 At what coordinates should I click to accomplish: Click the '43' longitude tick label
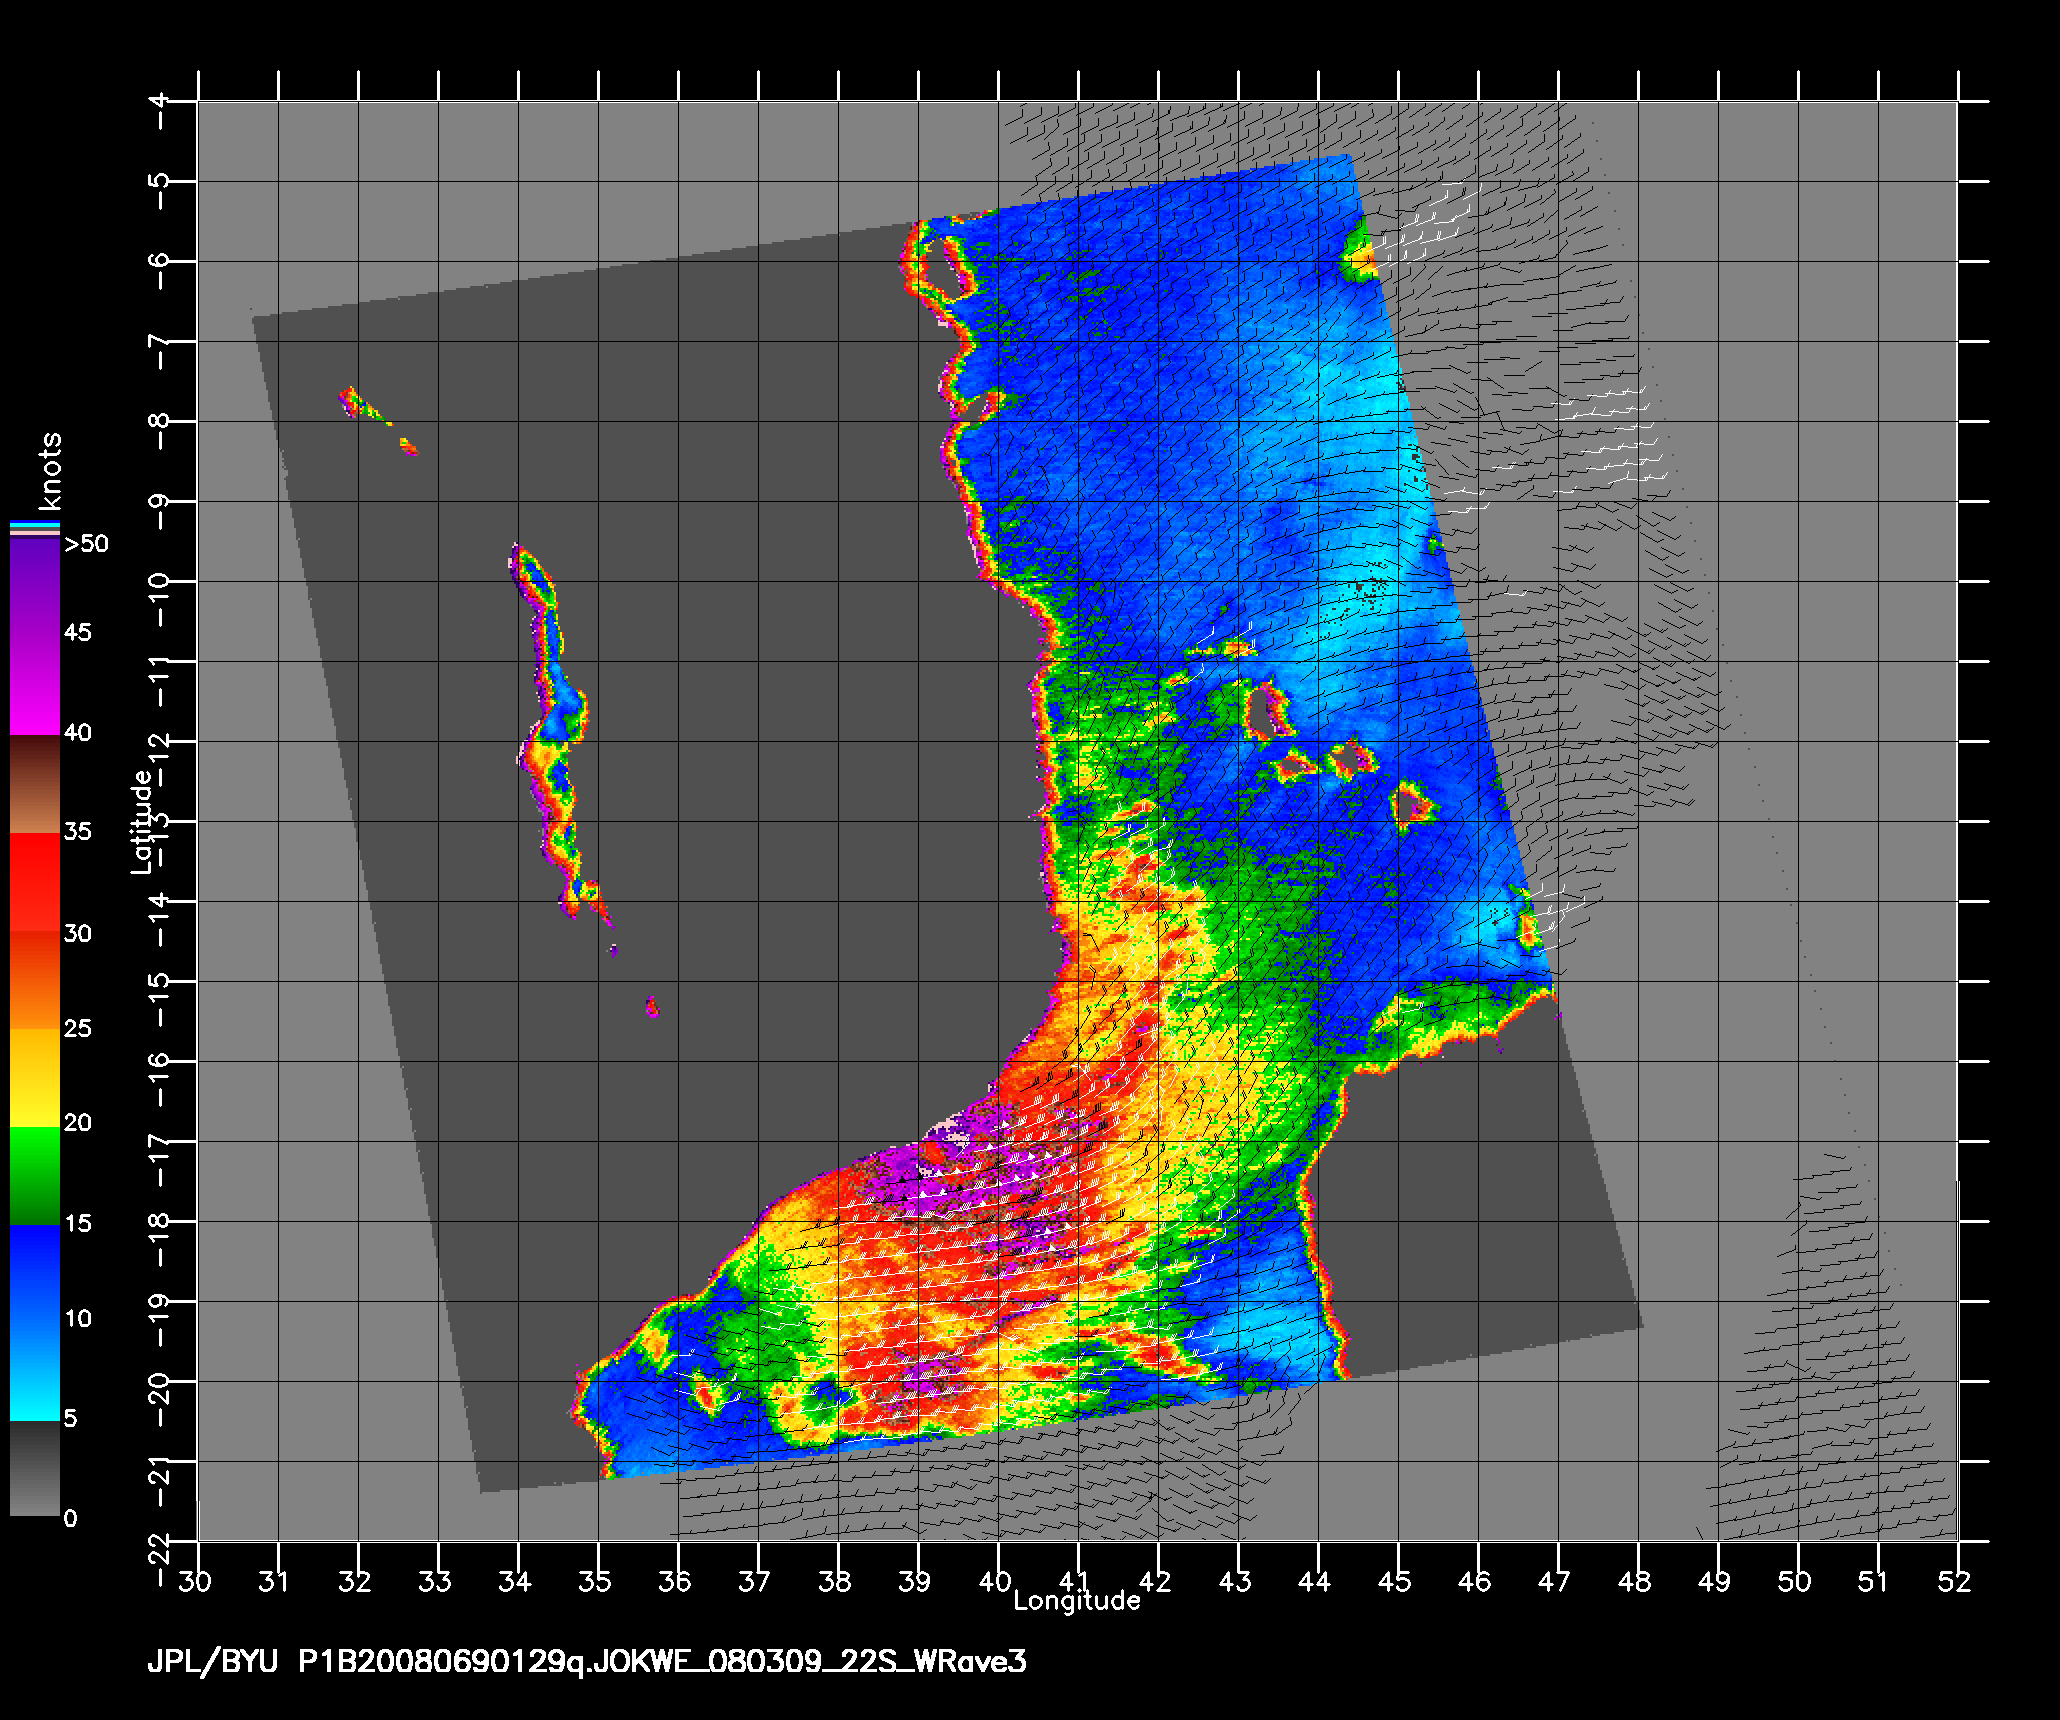tap(1235, 1581)
